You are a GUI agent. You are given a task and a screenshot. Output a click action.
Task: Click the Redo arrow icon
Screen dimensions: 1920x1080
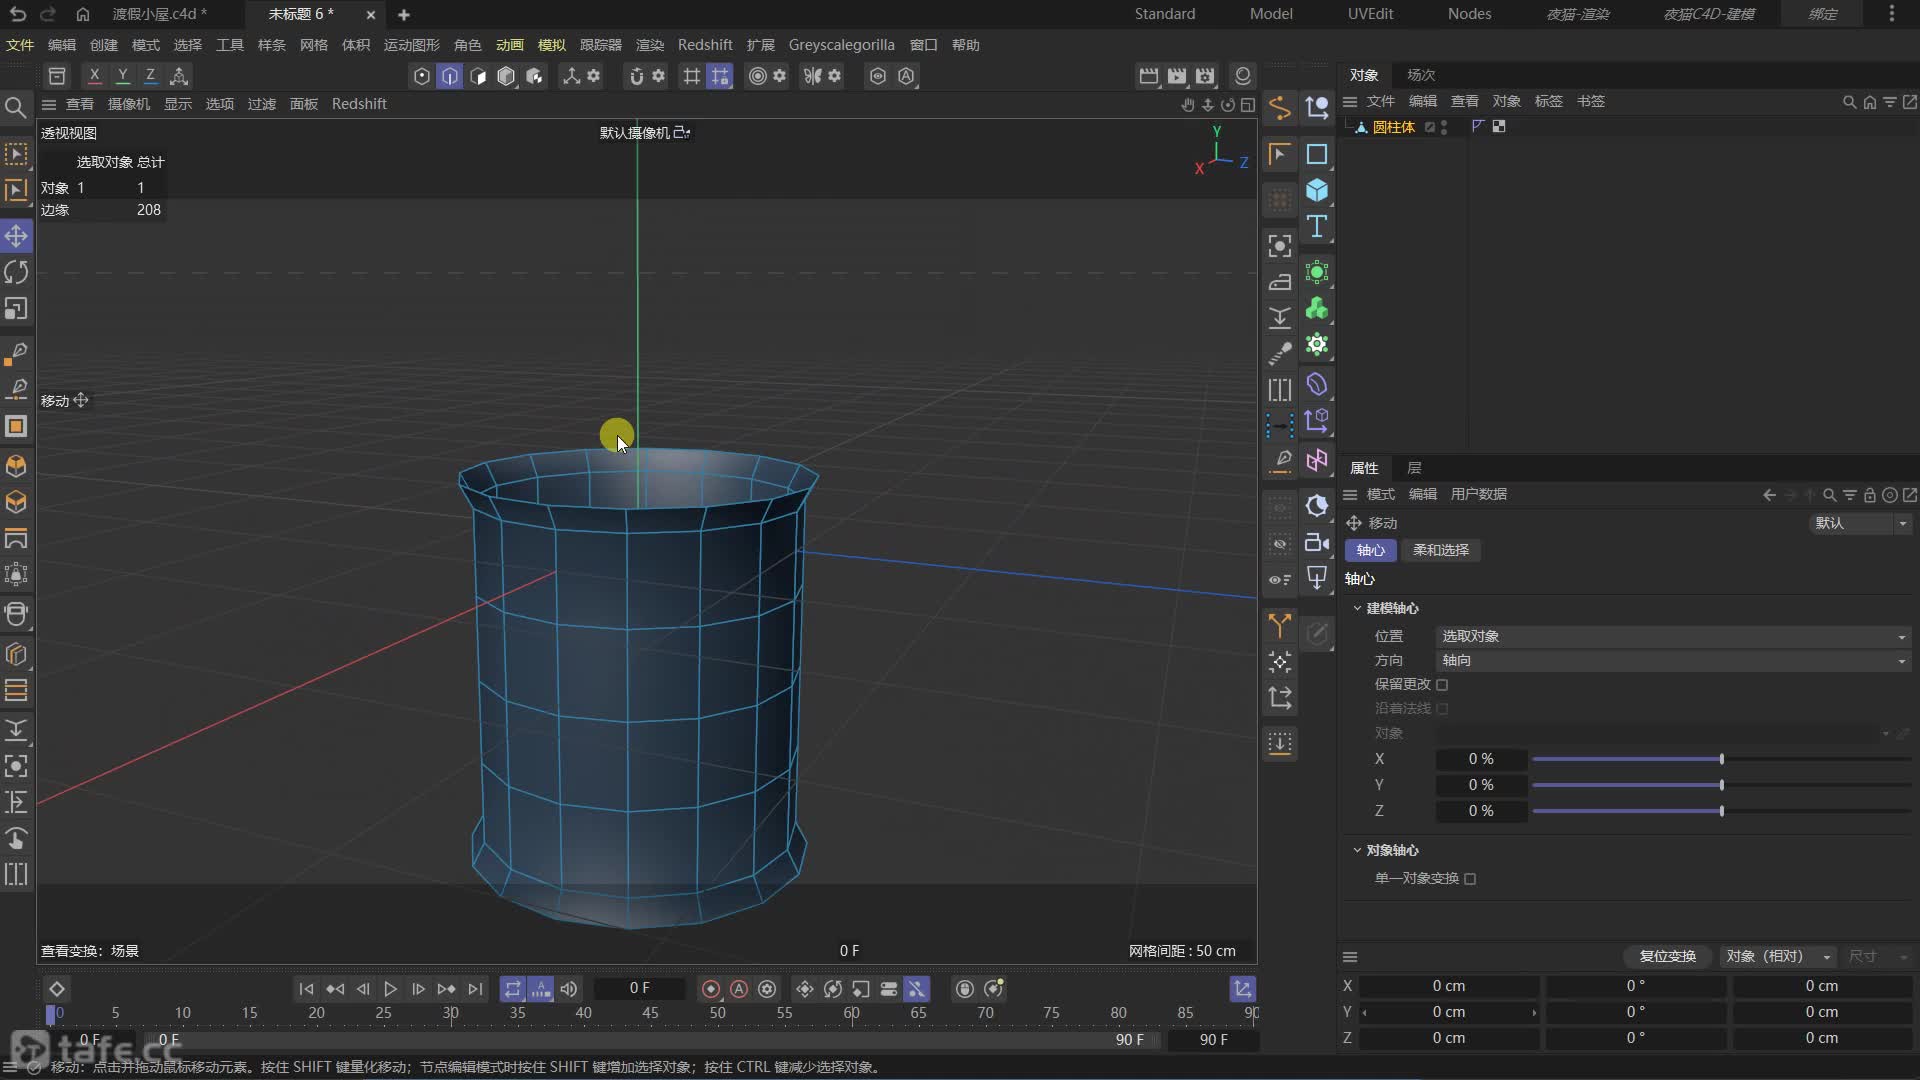point(47,14)
